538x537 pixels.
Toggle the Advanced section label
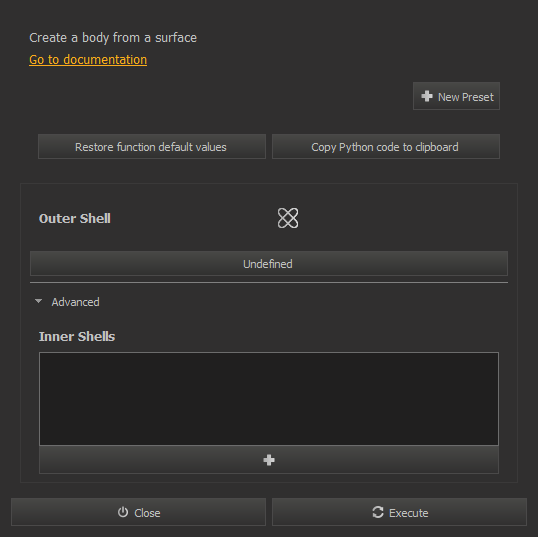coord(75,302)
